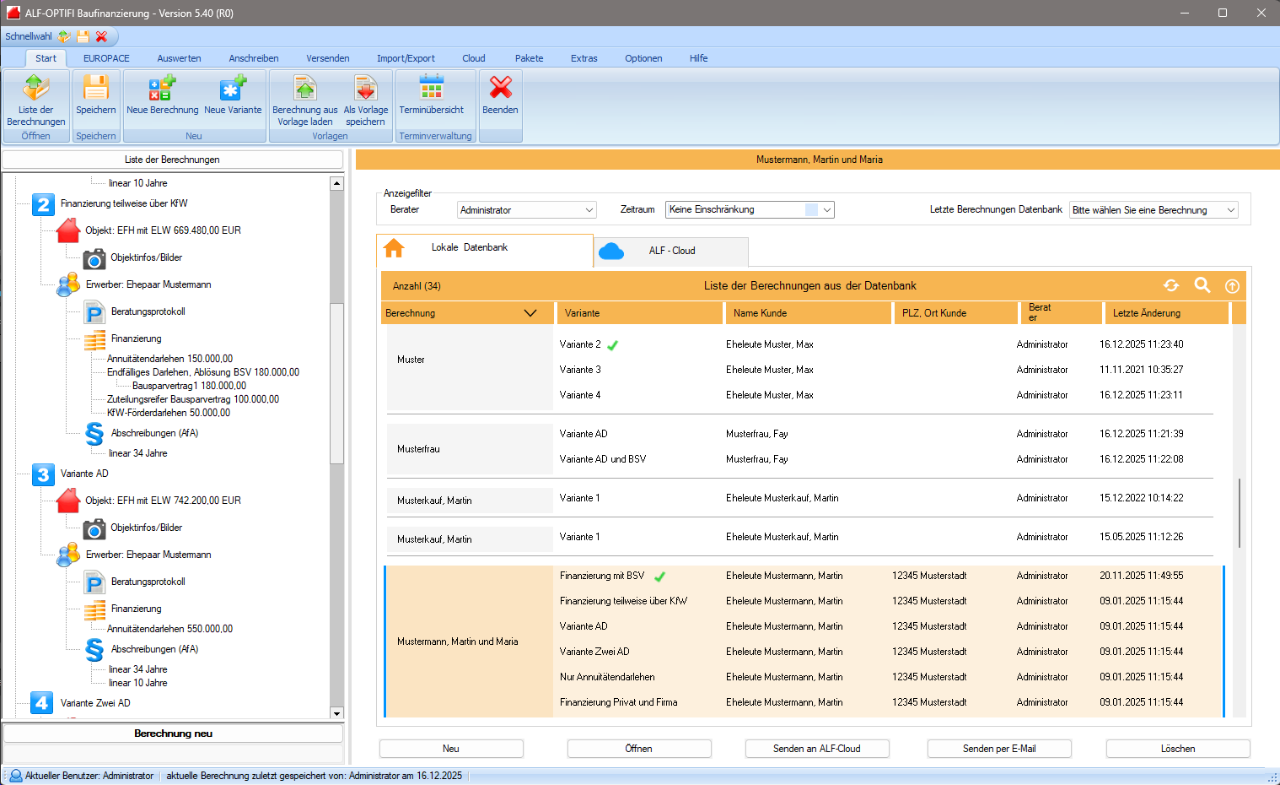This screenshot has height=785, width=1280.
Task: Open the Berater dropdown
Action: click(x=588, y=210)
